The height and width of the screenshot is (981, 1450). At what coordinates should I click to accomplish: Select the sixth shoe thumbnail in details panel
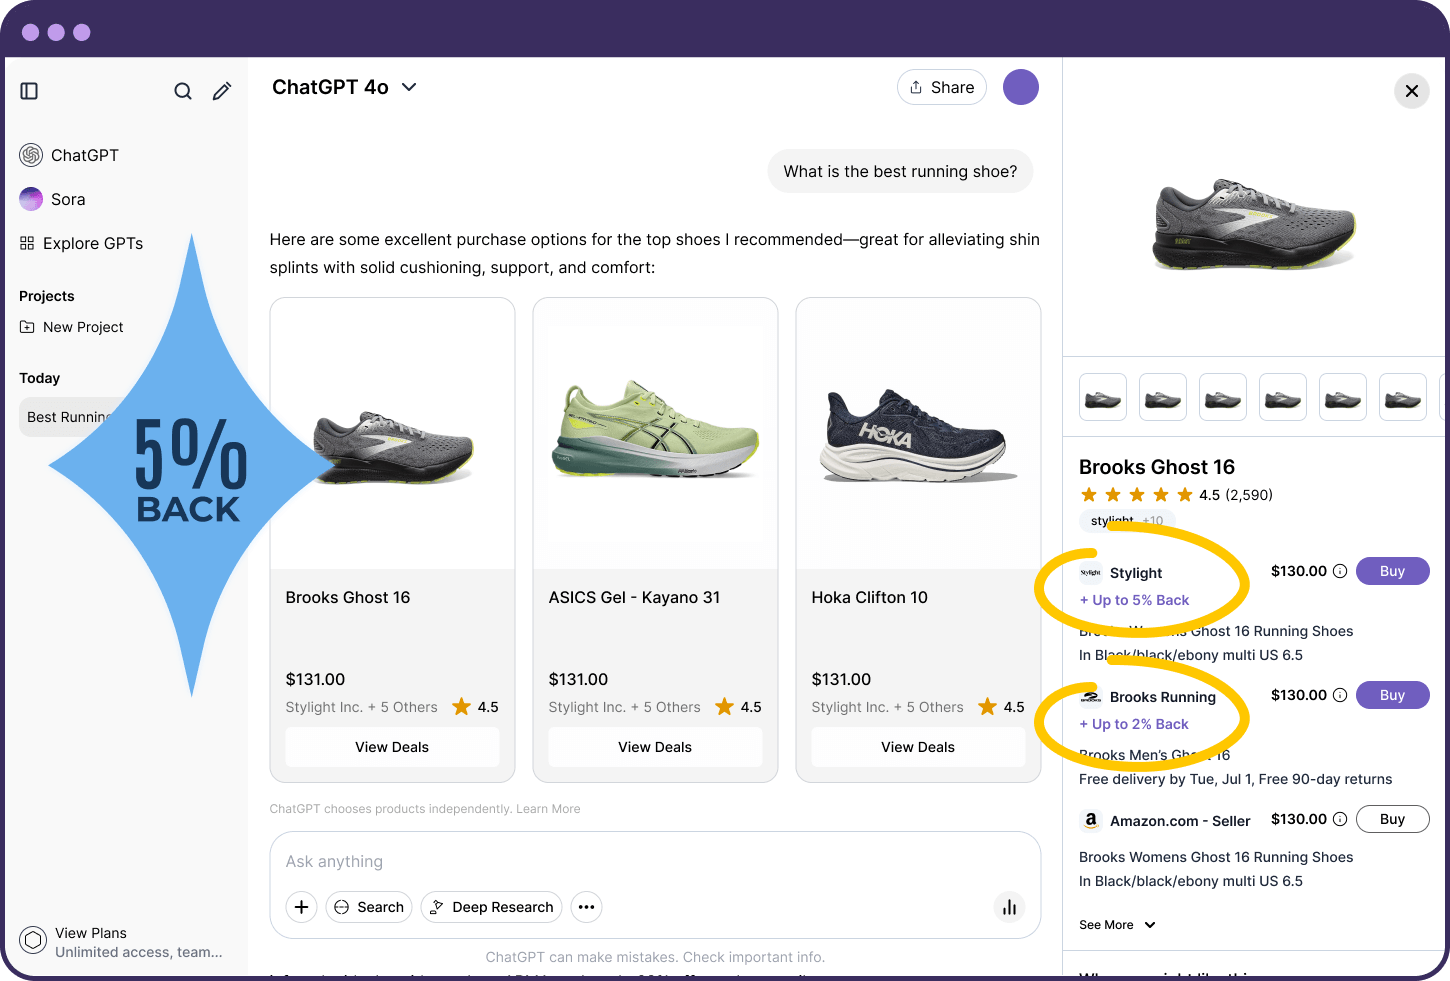pos(1403,397)
